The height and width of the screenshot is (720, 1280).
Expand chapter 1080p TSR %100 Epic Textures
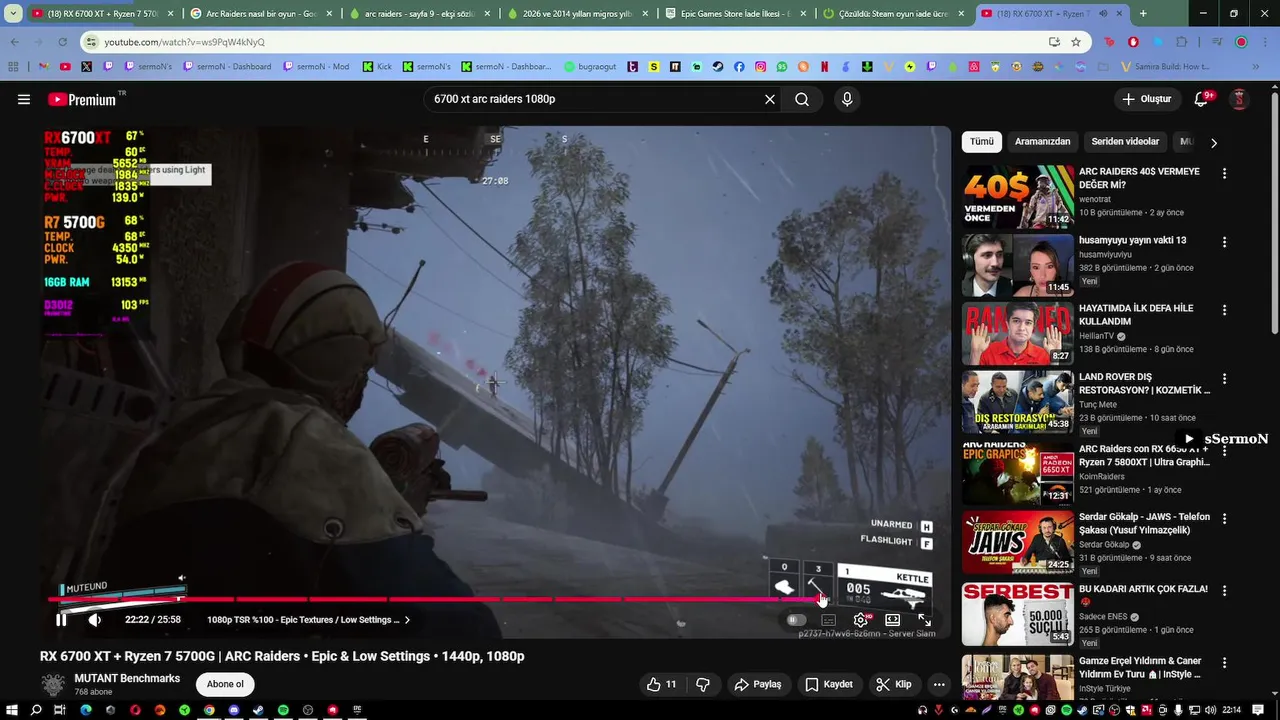pos(308,620)
